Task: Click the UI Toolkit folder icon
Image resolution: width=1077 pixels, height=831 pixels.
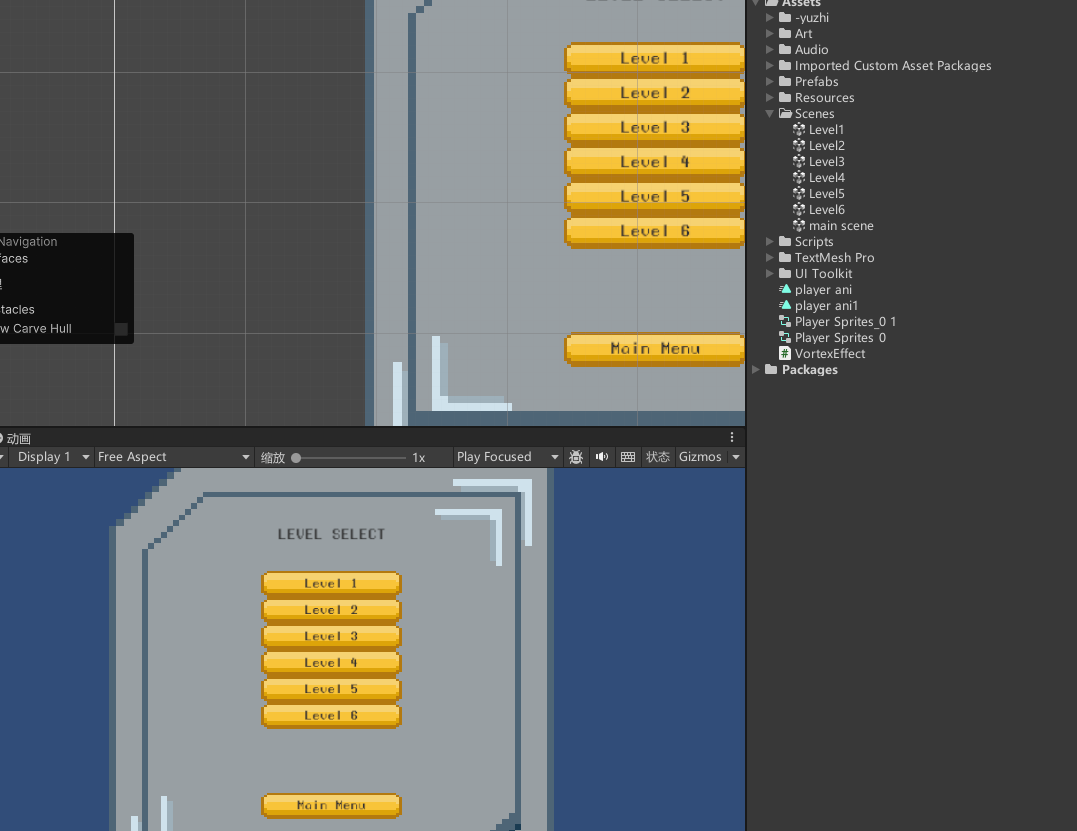Action: click(x=785, y=273)
